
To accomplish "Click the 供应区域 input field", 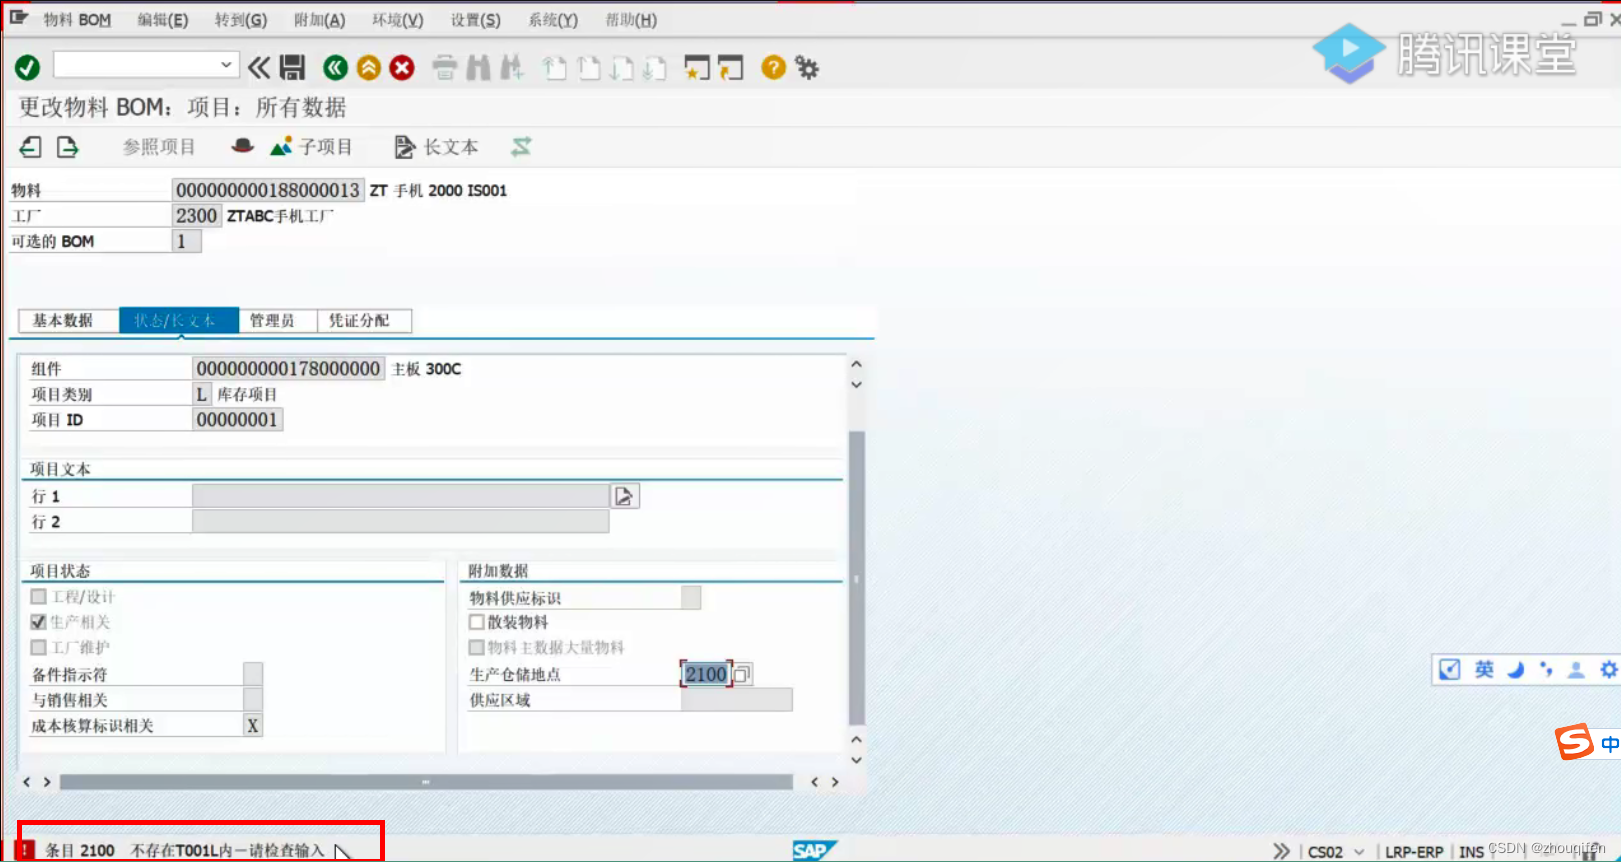I will [736, 700].
